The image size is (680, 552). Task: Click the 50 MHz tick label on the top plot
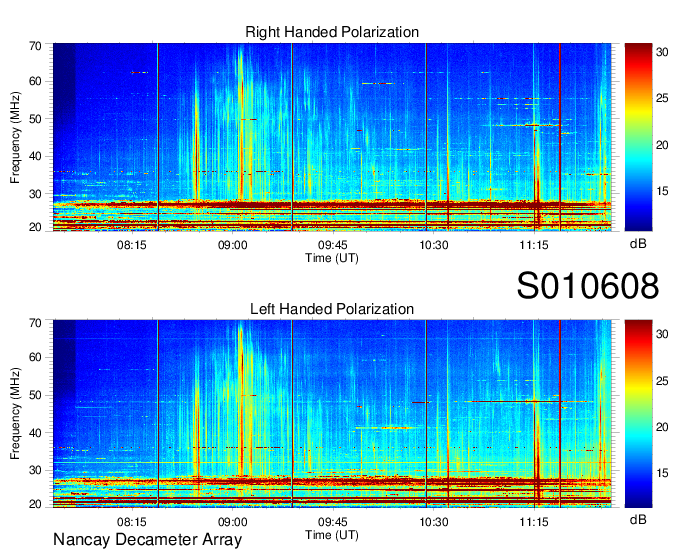click(36, 119)
